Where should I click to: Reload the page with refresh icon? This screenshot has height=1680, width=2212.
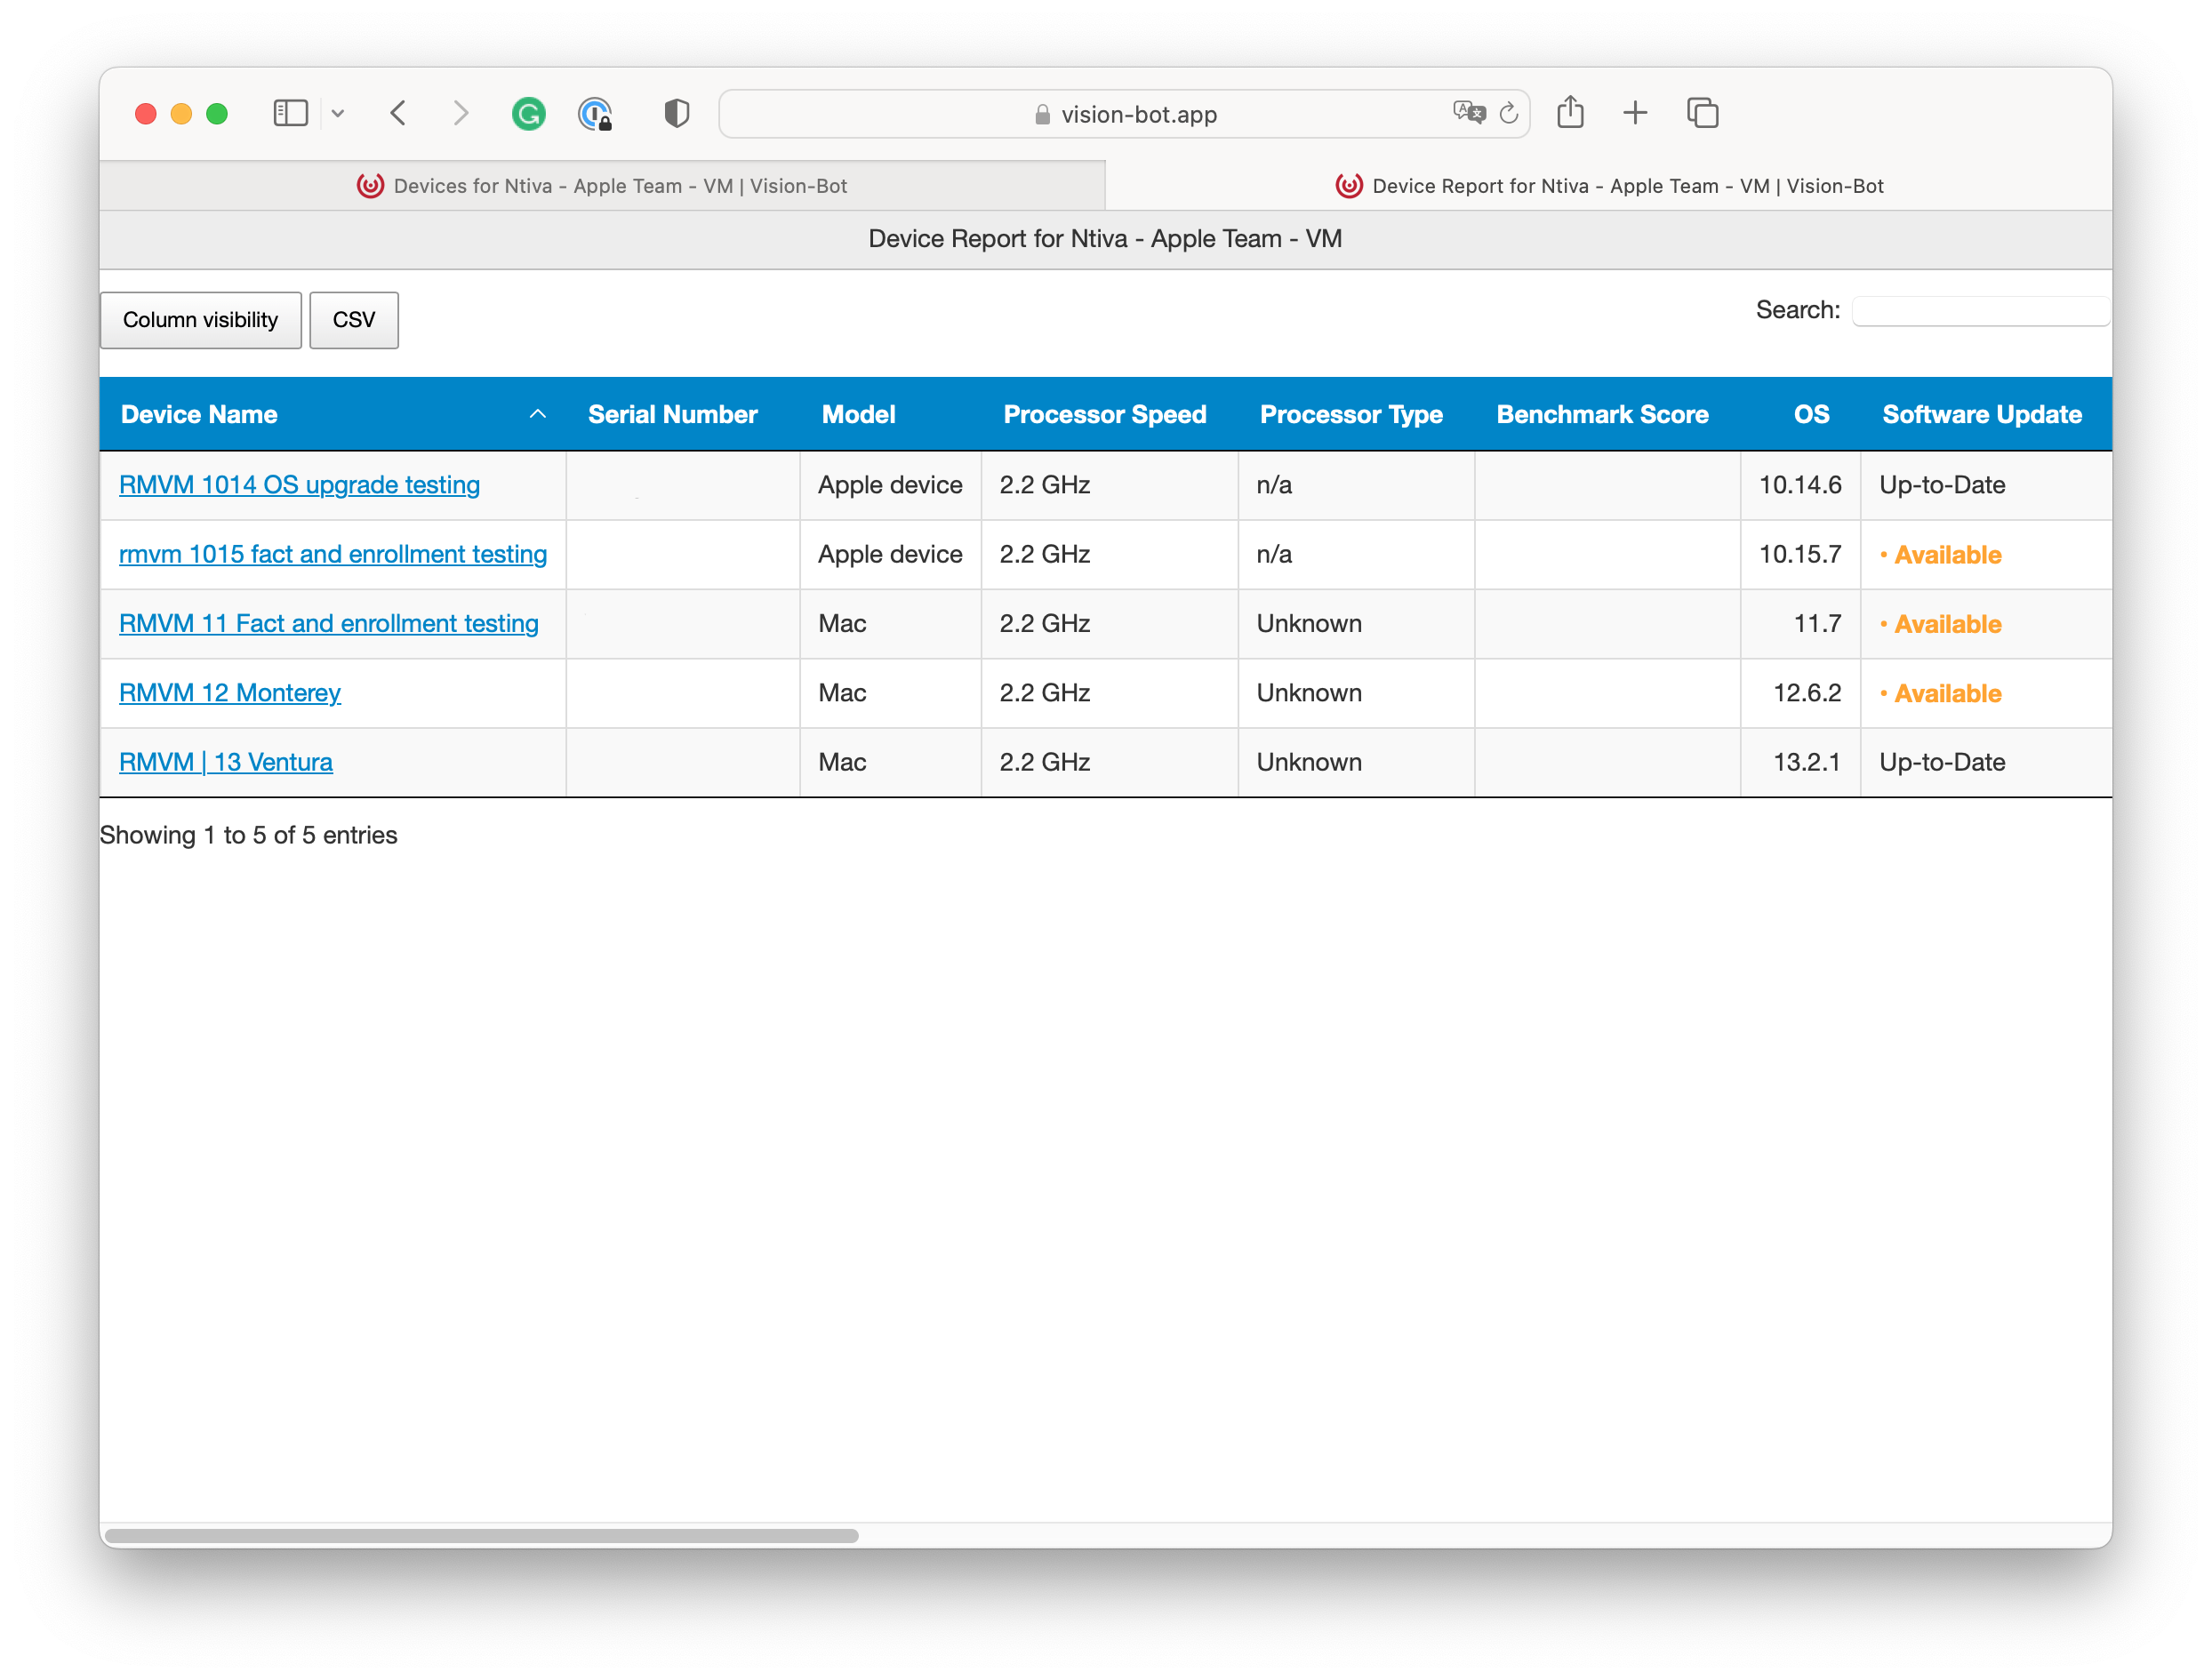point(1509,113)
